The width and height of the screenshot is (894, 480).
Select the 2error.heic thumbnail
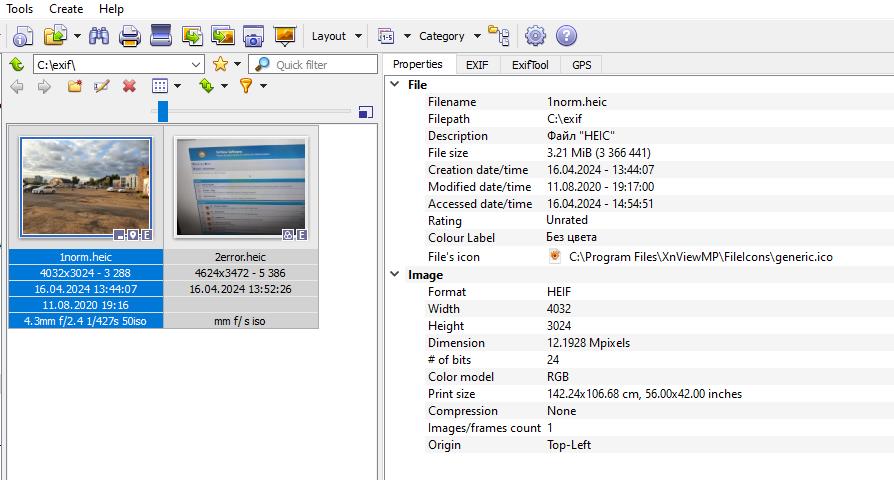point(240,187)
